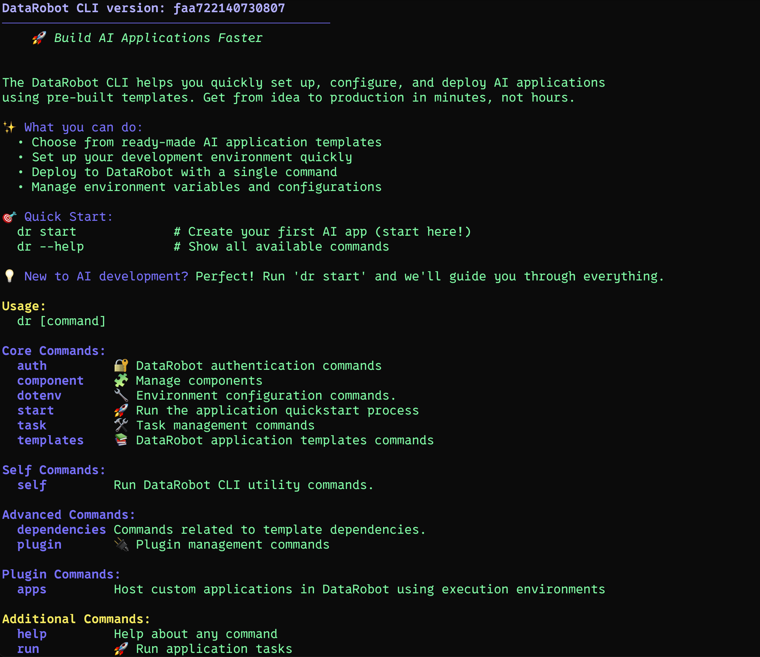Click the hammer and wrench emoji on task row
The width and height of the screenshot is (760, 657).
[x=121, y=425]
